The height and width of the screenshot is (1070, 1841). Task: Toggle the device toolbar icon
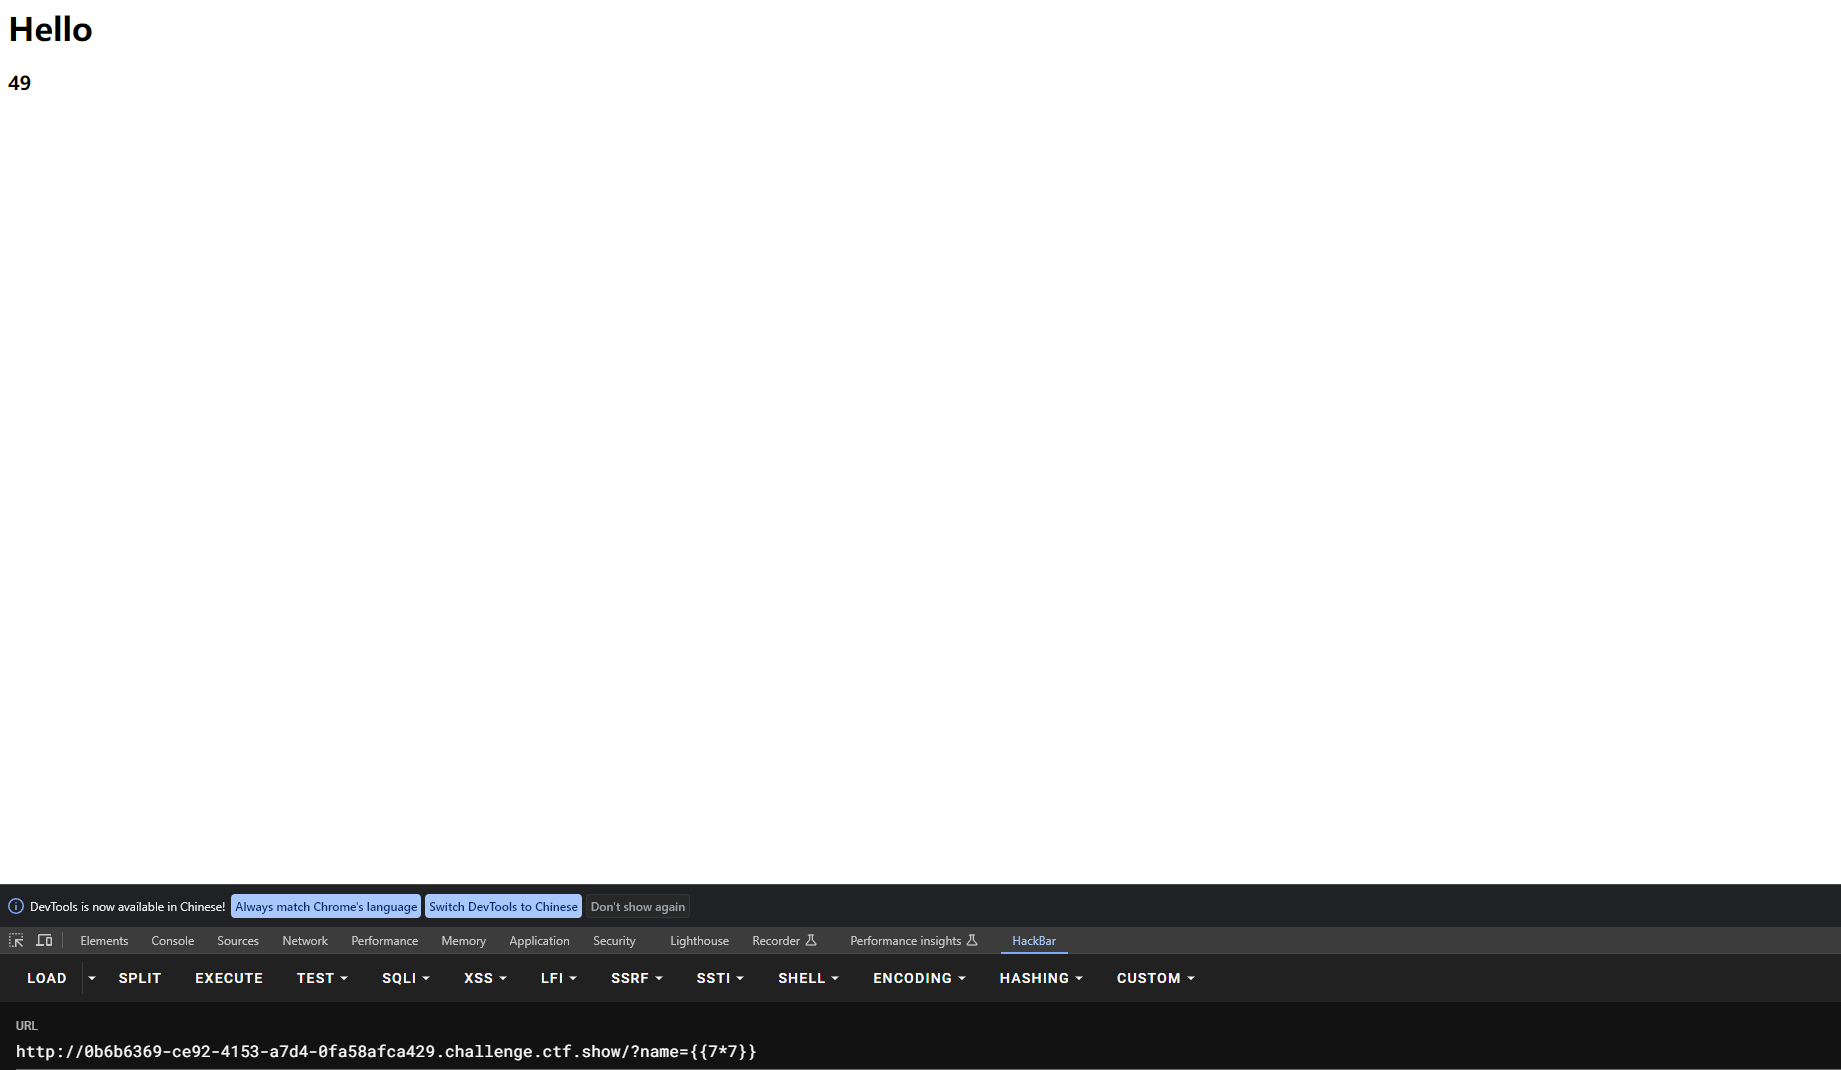44,940
